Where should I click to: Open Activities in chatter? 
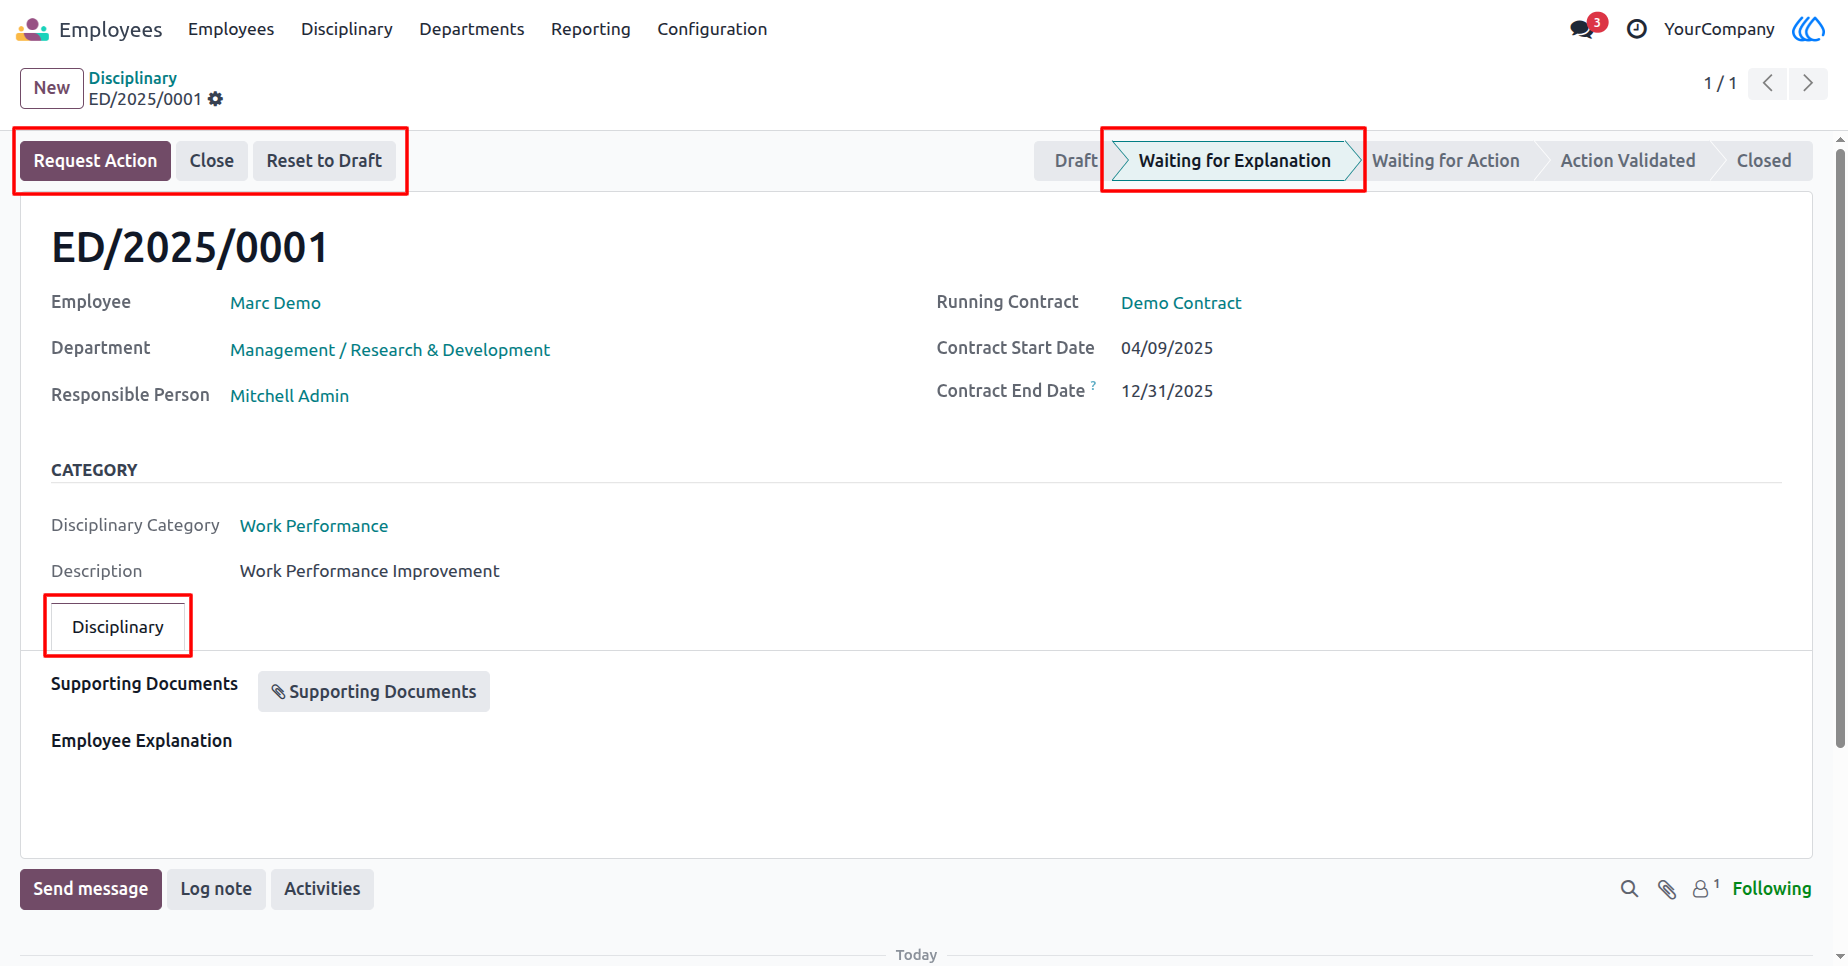322,889
